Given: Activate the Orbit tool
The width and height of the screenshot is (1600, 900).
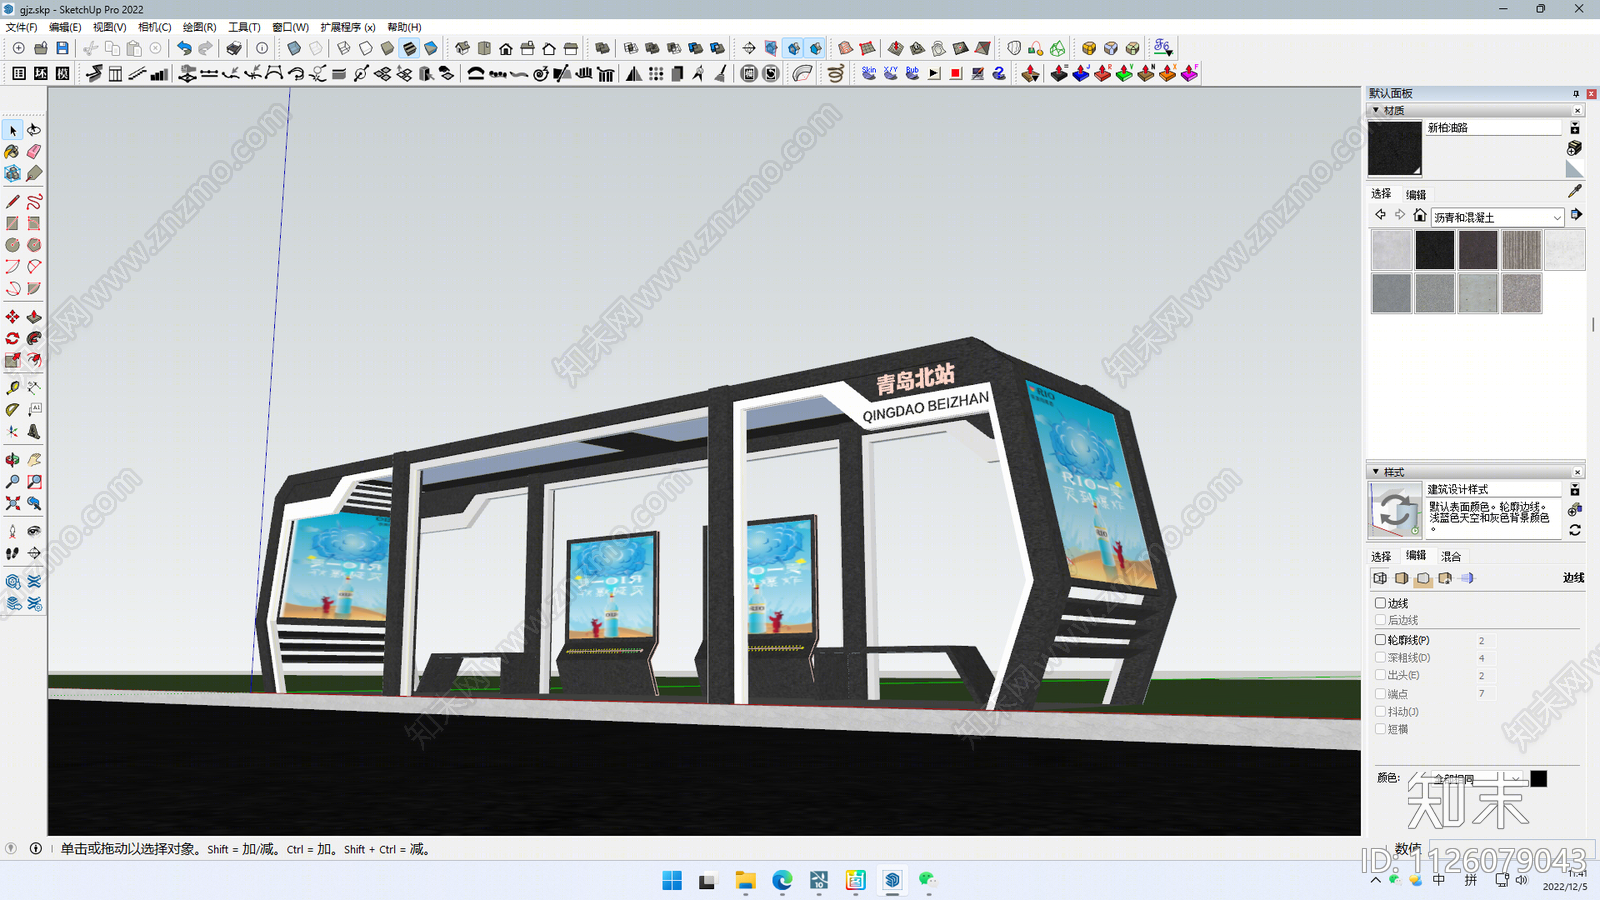Looking at the screenshot, I should (13, 460).
